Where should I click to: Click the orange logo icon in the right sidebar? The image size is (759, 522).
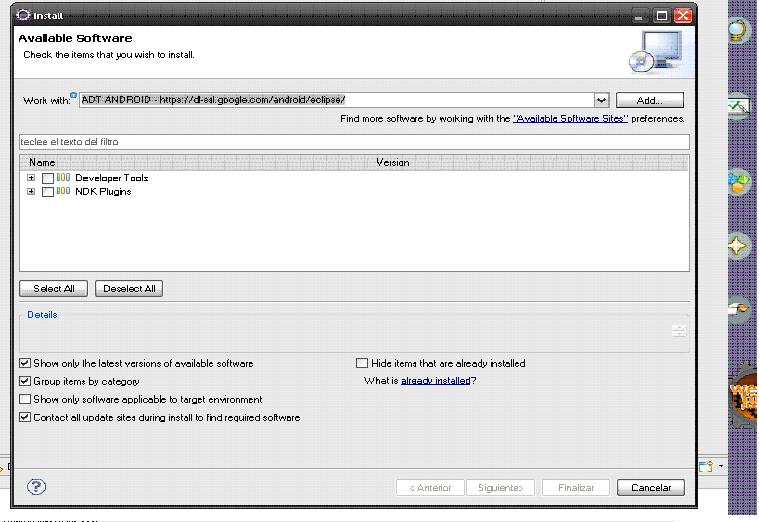(x=744, y=396)
